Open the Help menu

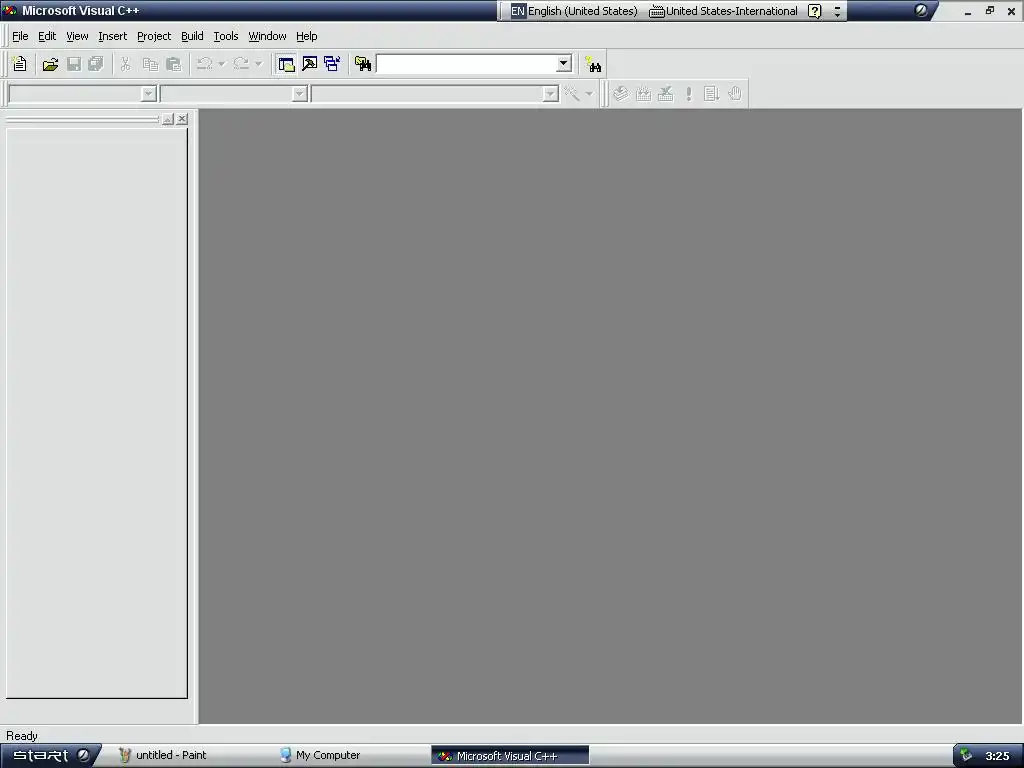306,36
